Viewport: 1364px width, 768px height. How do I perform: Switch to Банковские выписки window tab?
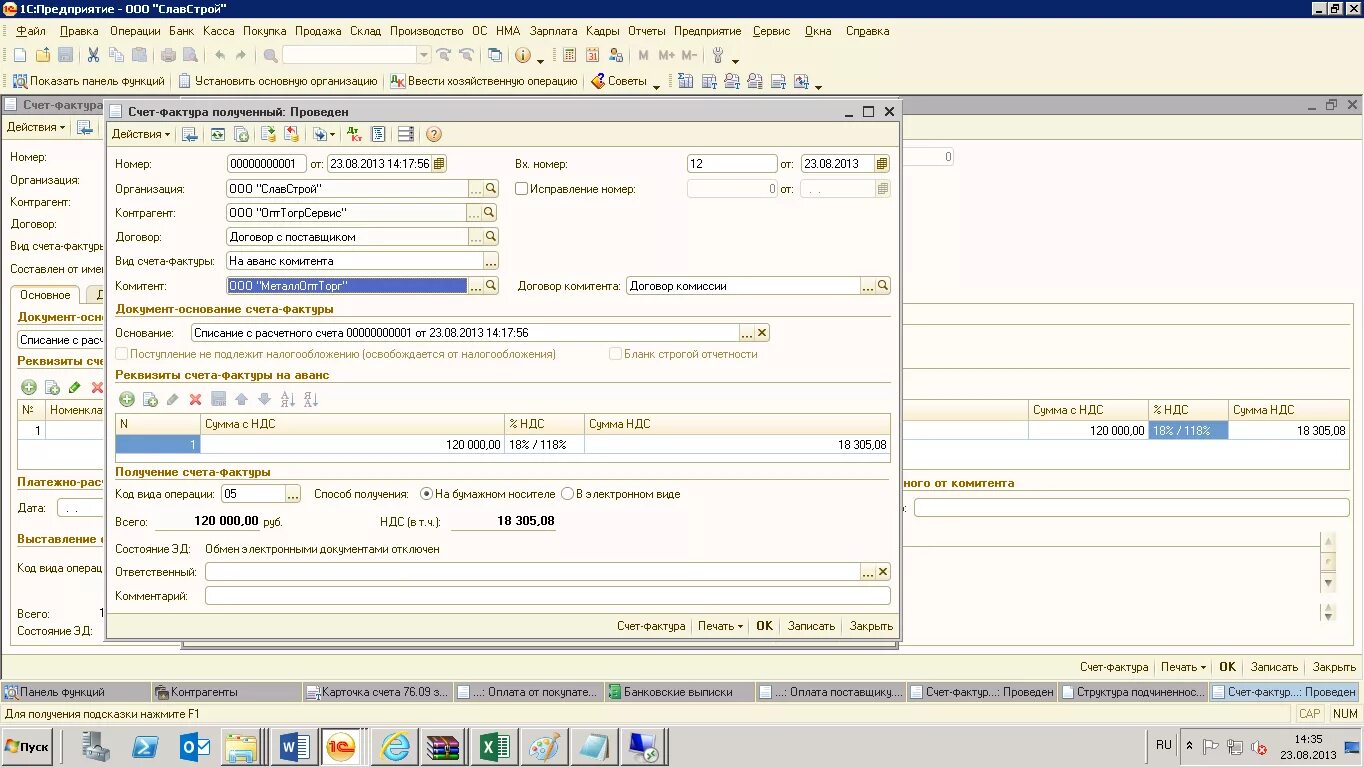pos(679,692)
